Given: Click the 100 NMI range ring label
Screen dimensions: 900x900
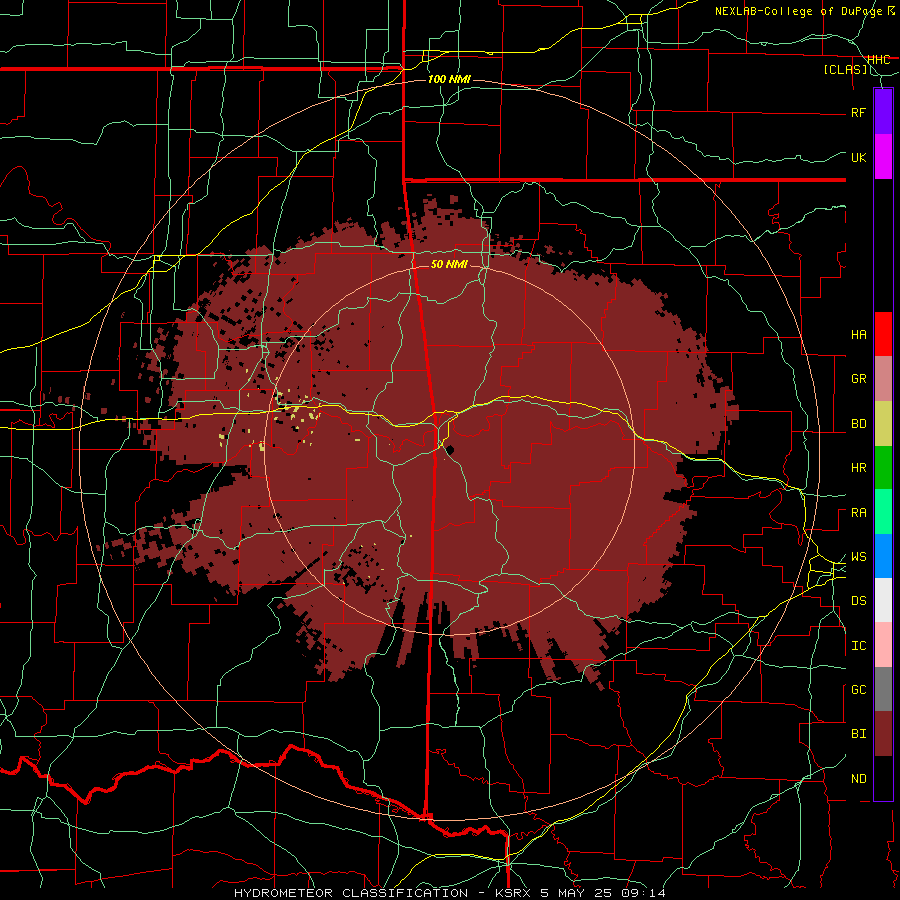Looking at the screenshot, I should (x=449, y=79).
